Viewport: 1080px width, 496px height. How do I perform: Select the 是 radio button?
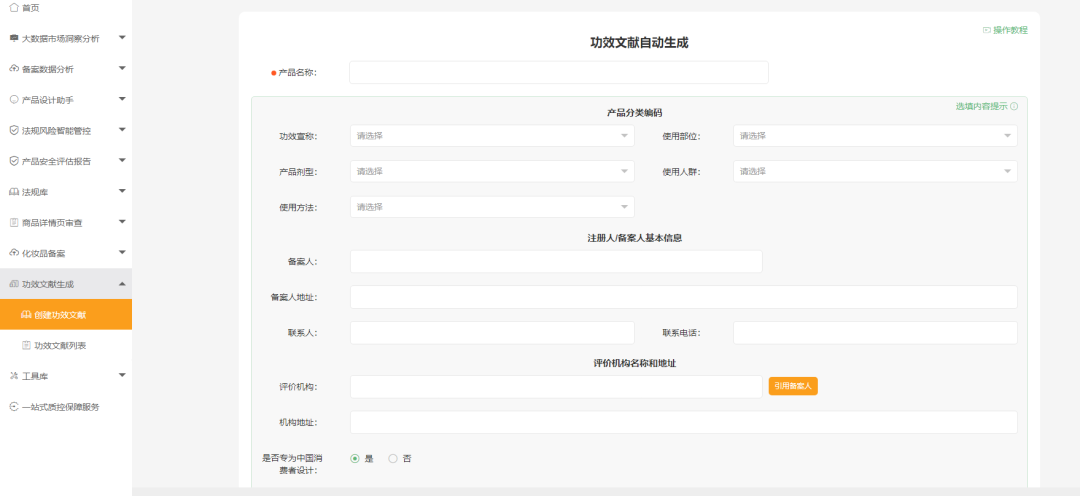(355, 458)
